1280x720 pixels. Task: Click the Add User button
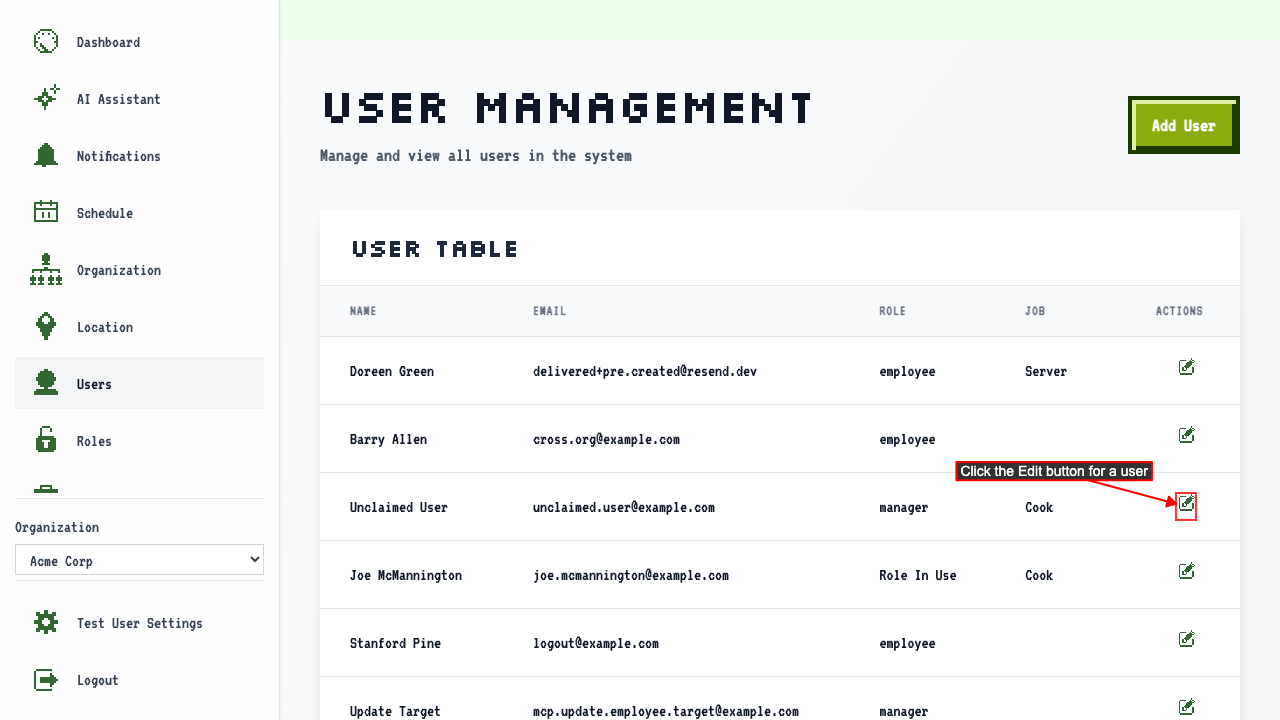tap(1184, 125)
